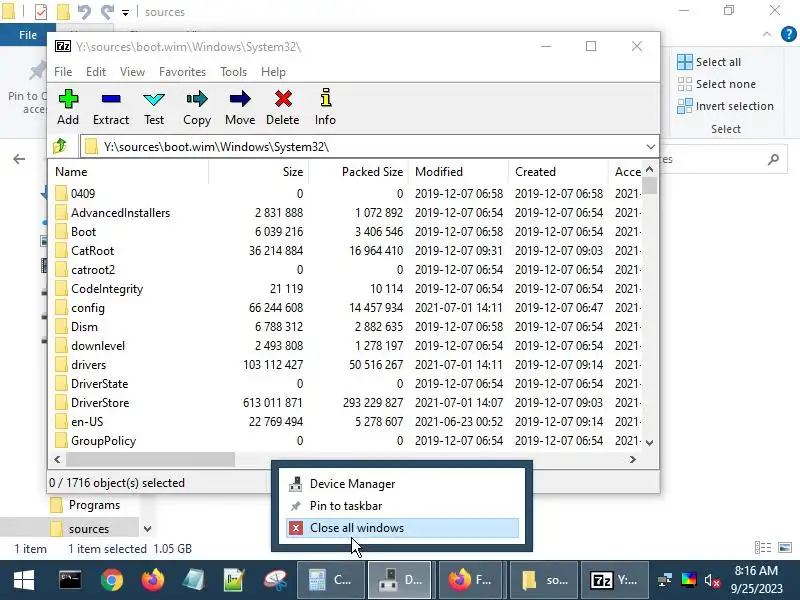
Task: Open the Edit menu
Action: tap(96, 71)
